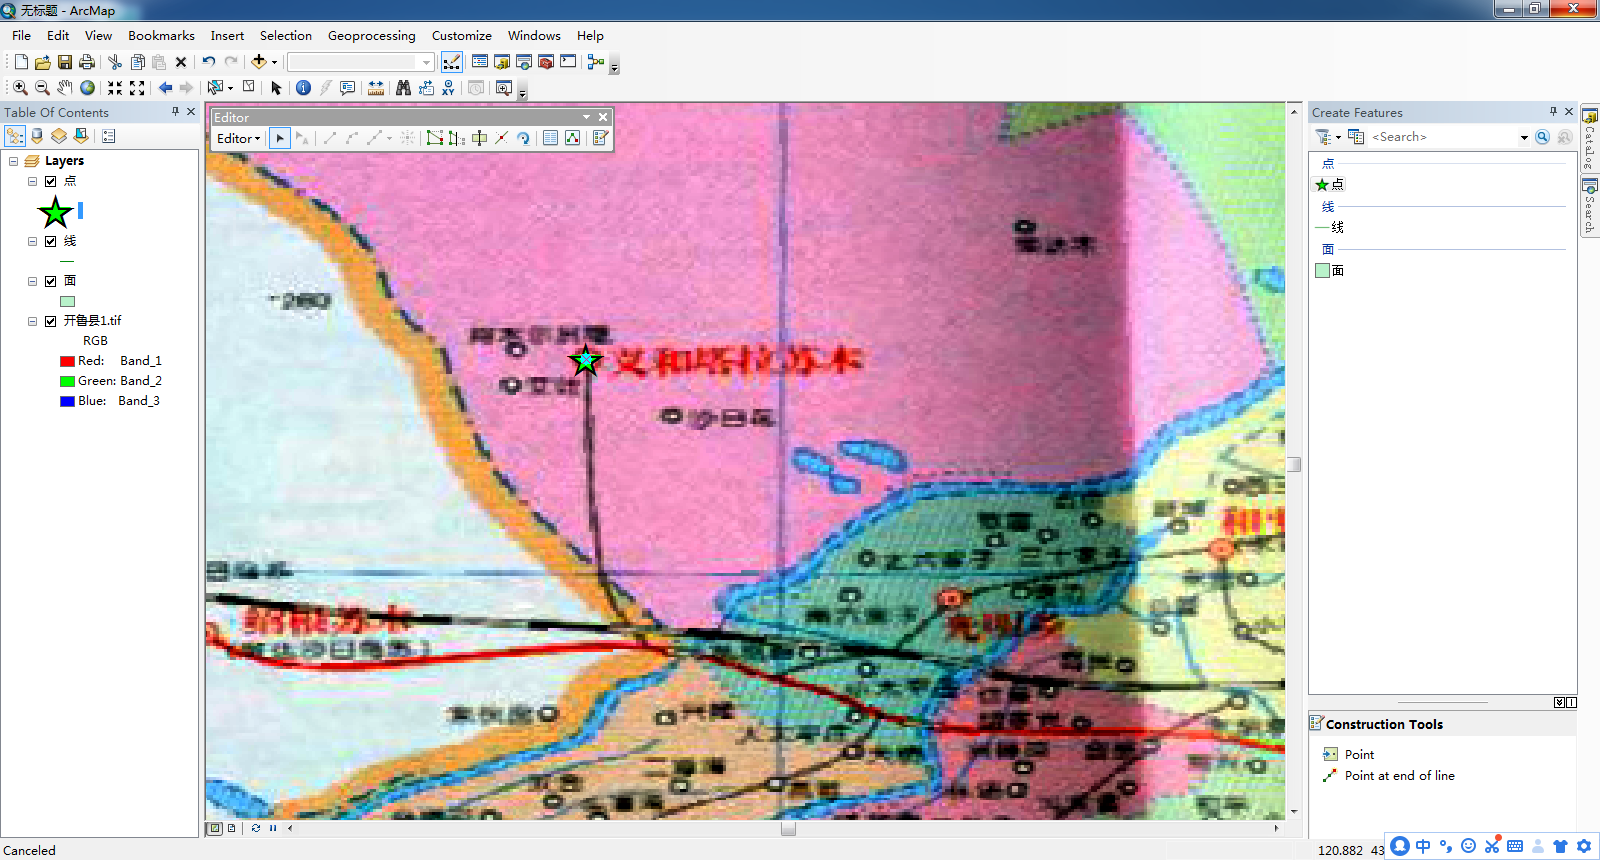Print the map

click(x=87, y=62)
